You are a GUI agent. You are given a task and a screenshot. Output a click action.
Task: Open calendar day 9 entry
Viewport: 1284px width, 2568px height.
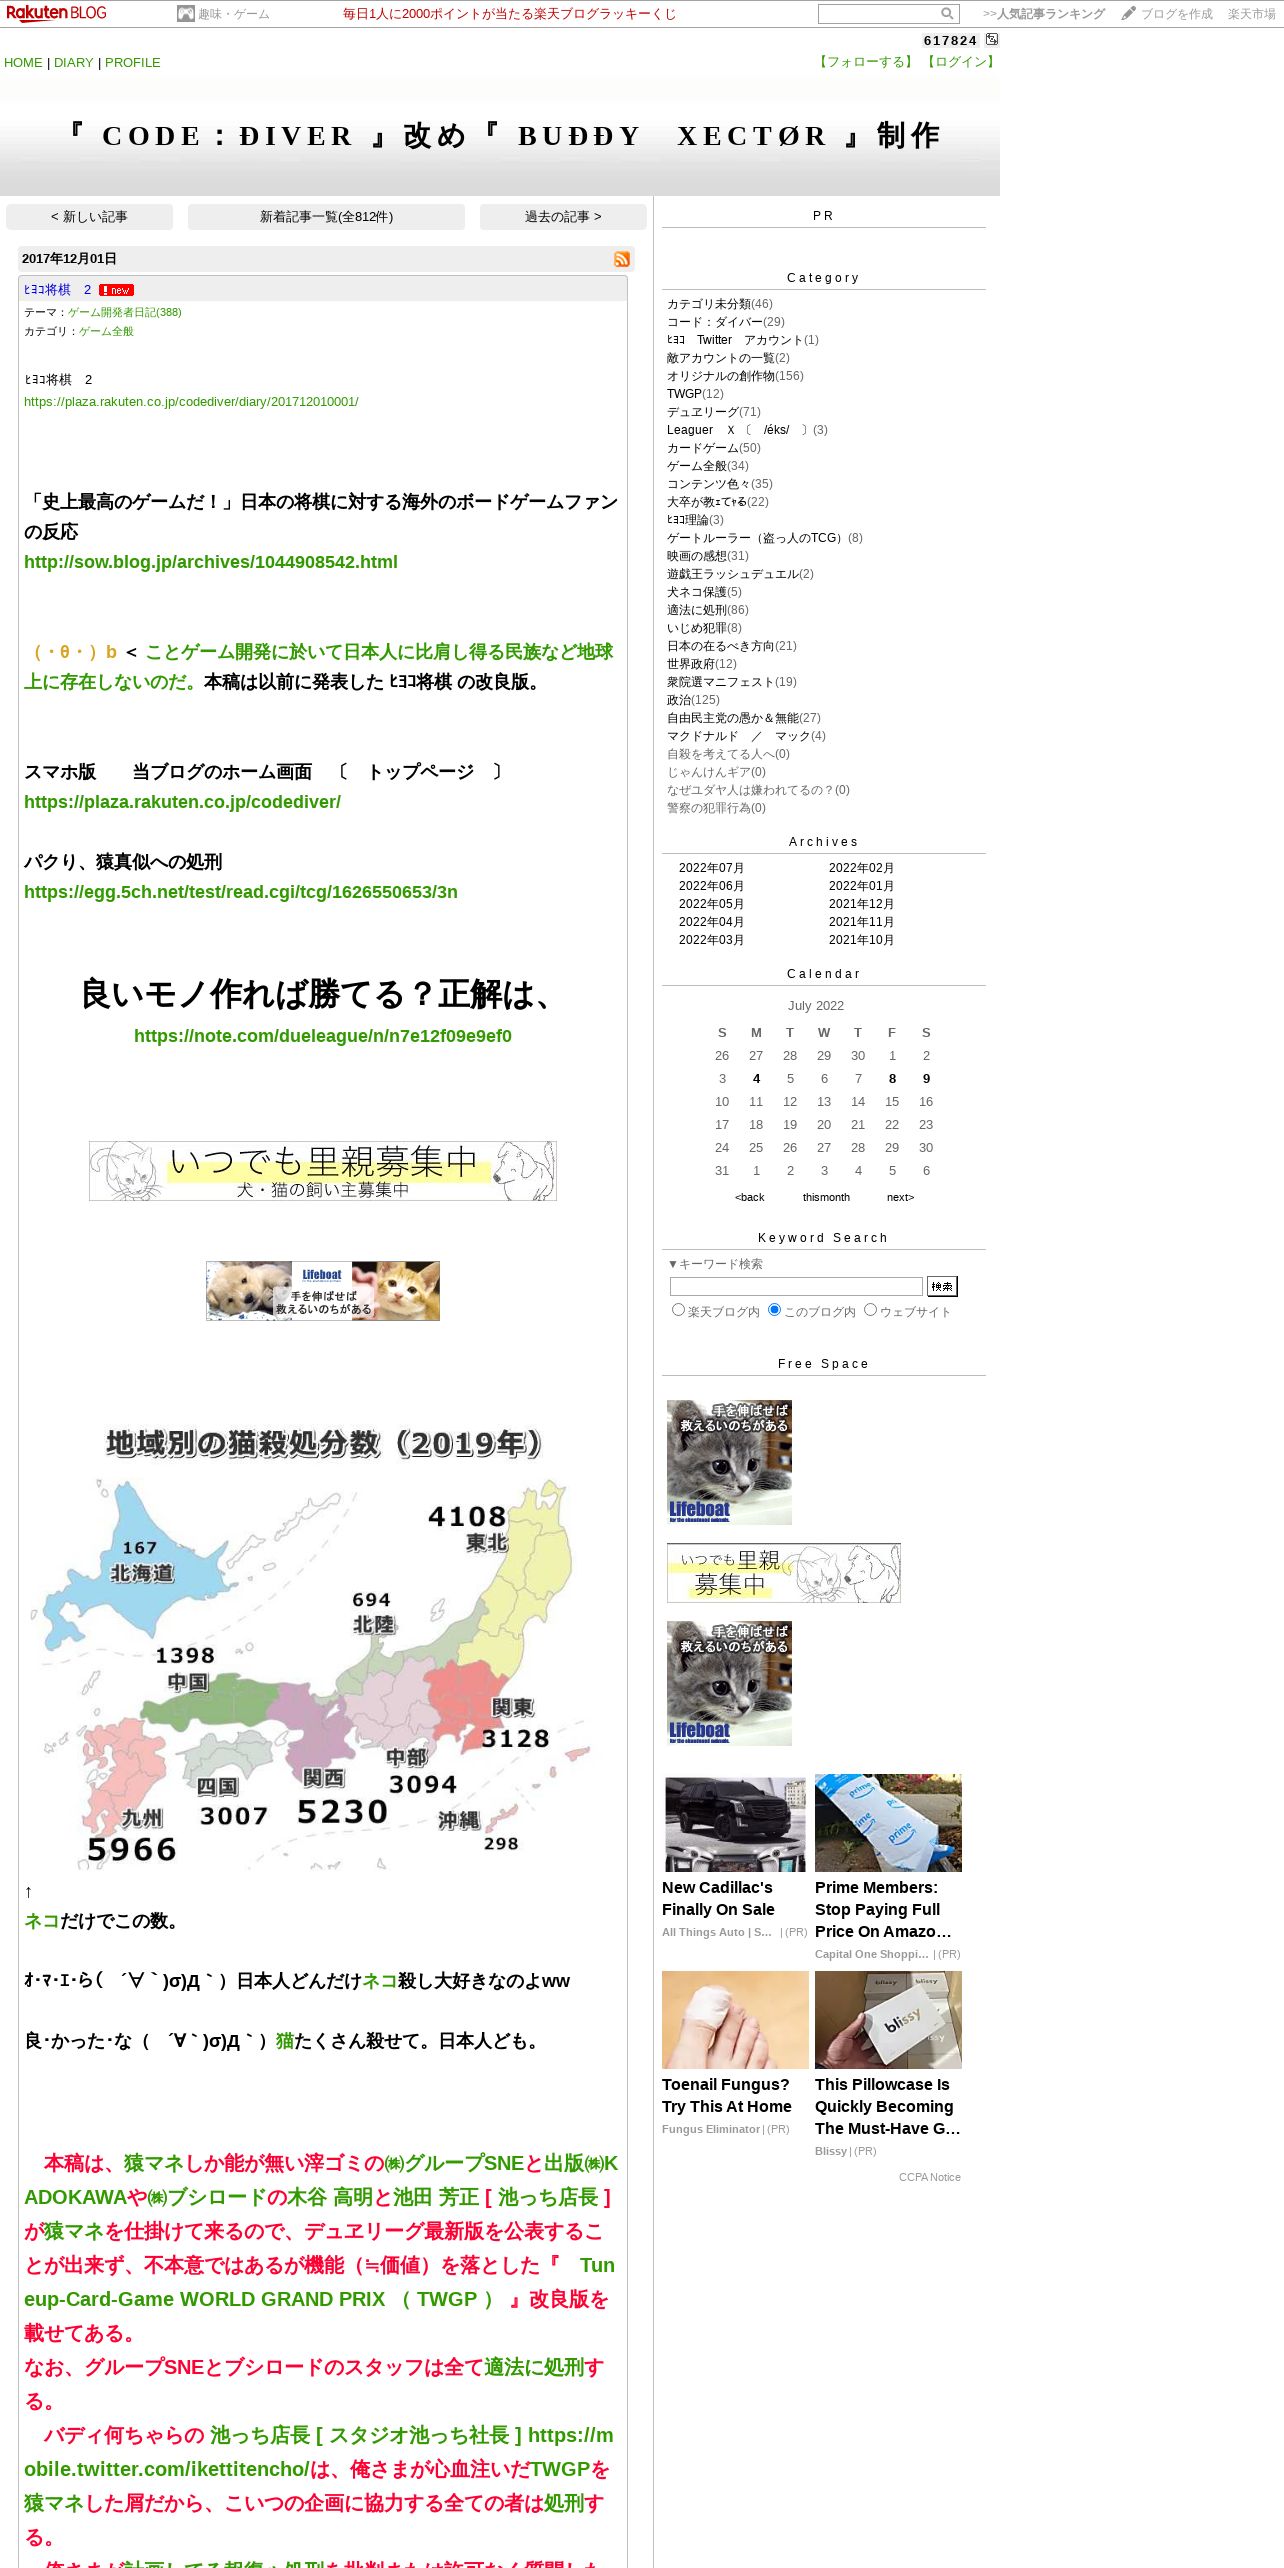[x=926, y=1079]
